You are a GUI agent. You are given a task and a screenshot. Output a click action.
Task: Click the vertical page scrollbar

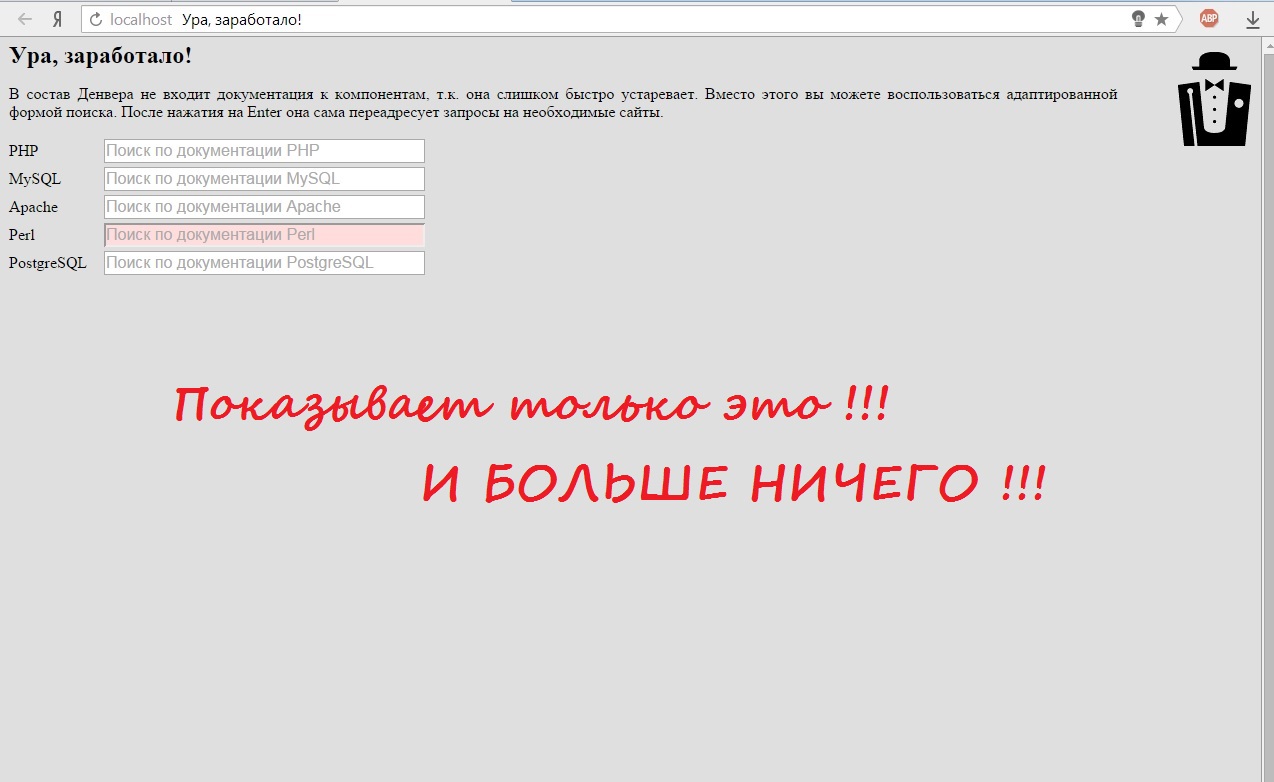(x=1269, y=410)
